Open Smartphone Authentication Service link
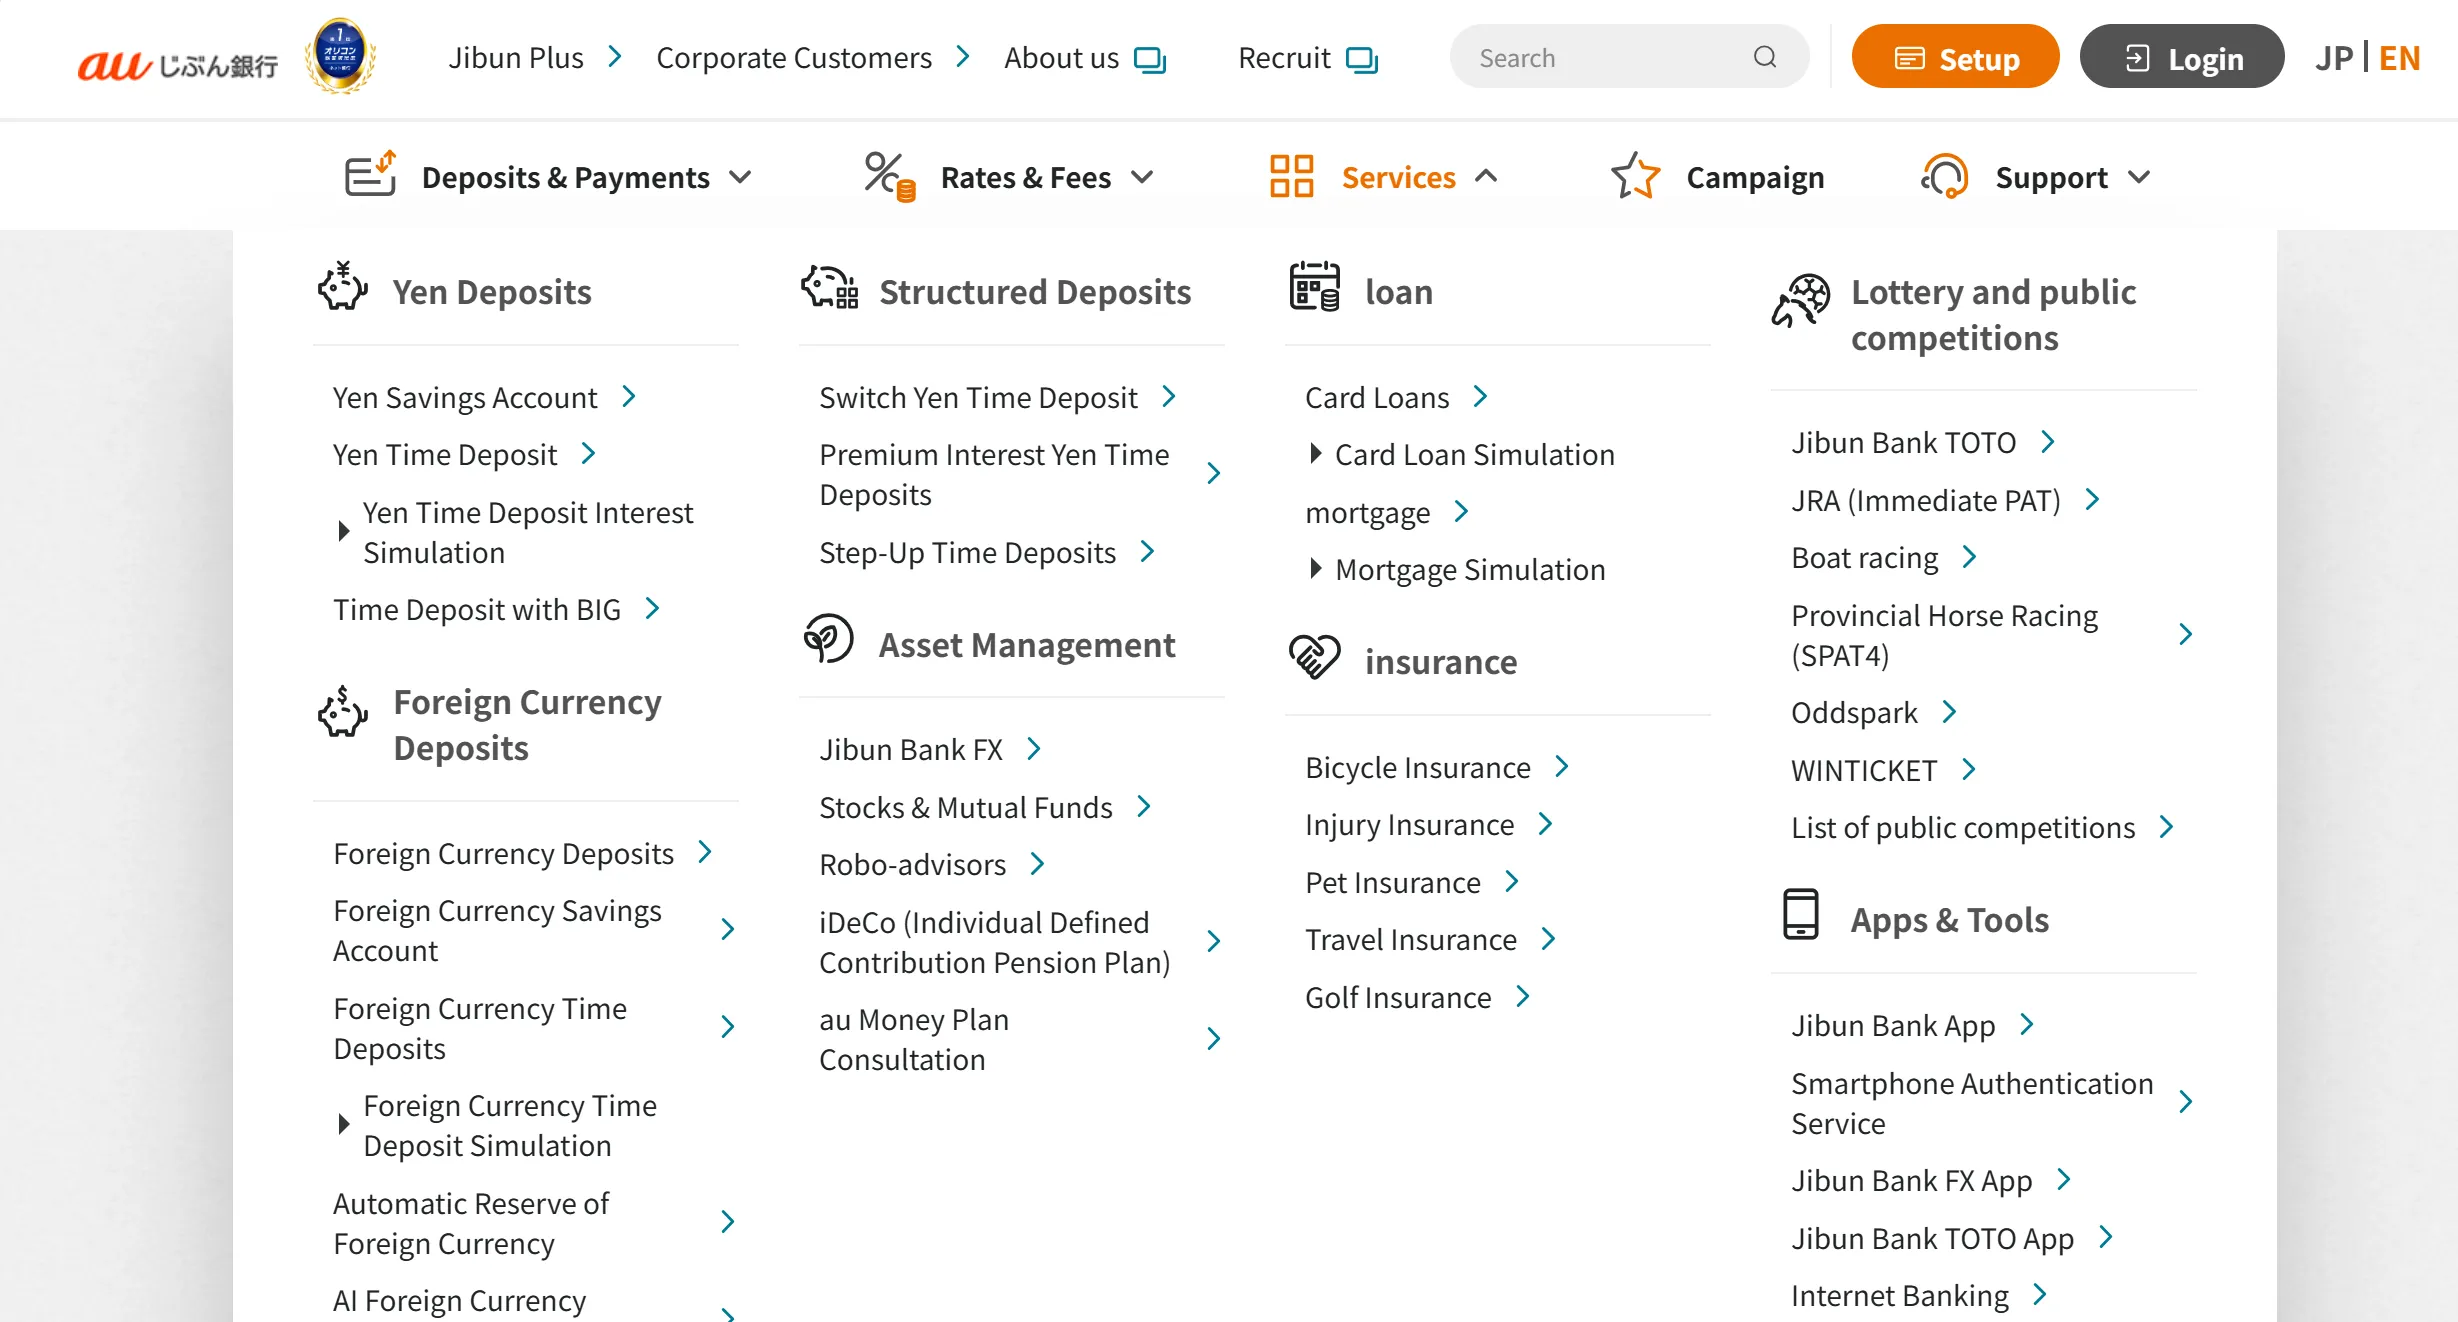Image resolution: width=2458 pixels, height=1322 pixels. [x=1972, y=1103]
